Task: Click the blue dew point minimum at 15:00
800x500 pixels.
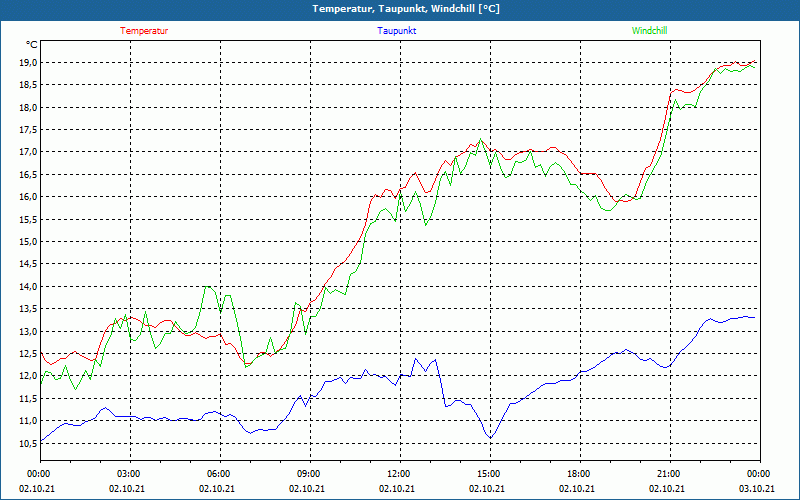Action: 490,438
